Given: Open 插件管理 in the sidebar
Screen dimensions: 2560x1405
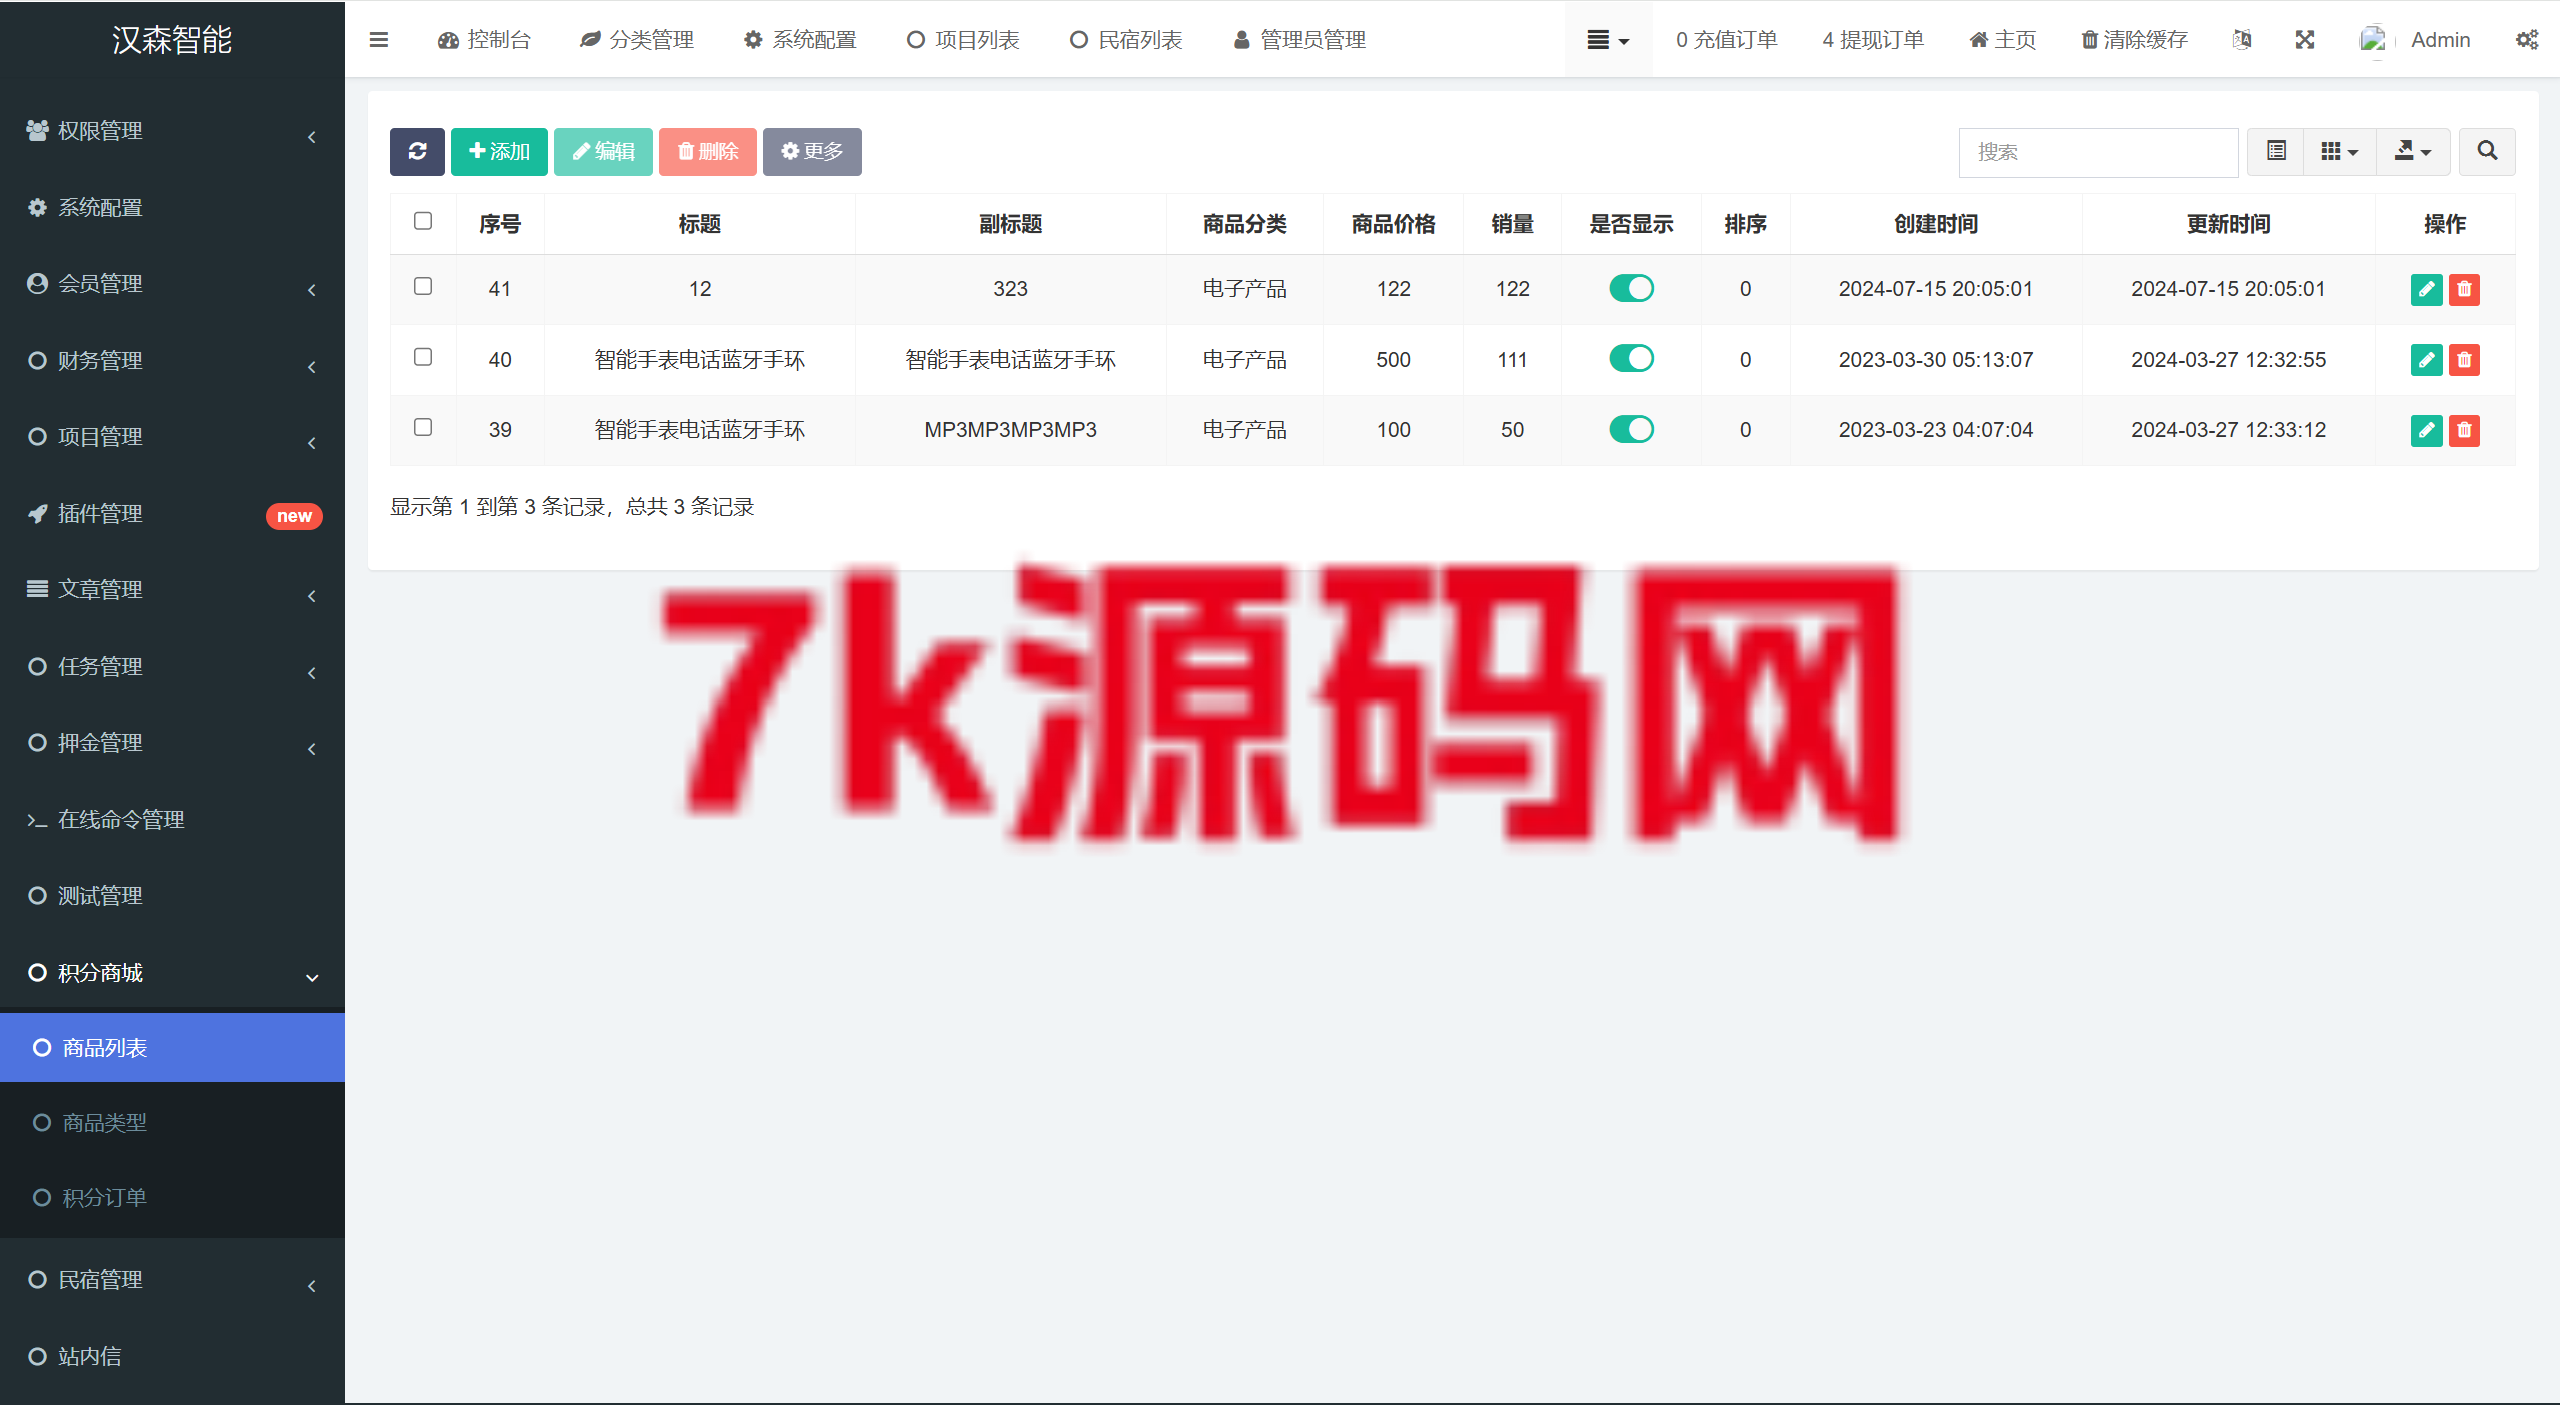Looking at the screenshot, I should (x=172, y=514).
